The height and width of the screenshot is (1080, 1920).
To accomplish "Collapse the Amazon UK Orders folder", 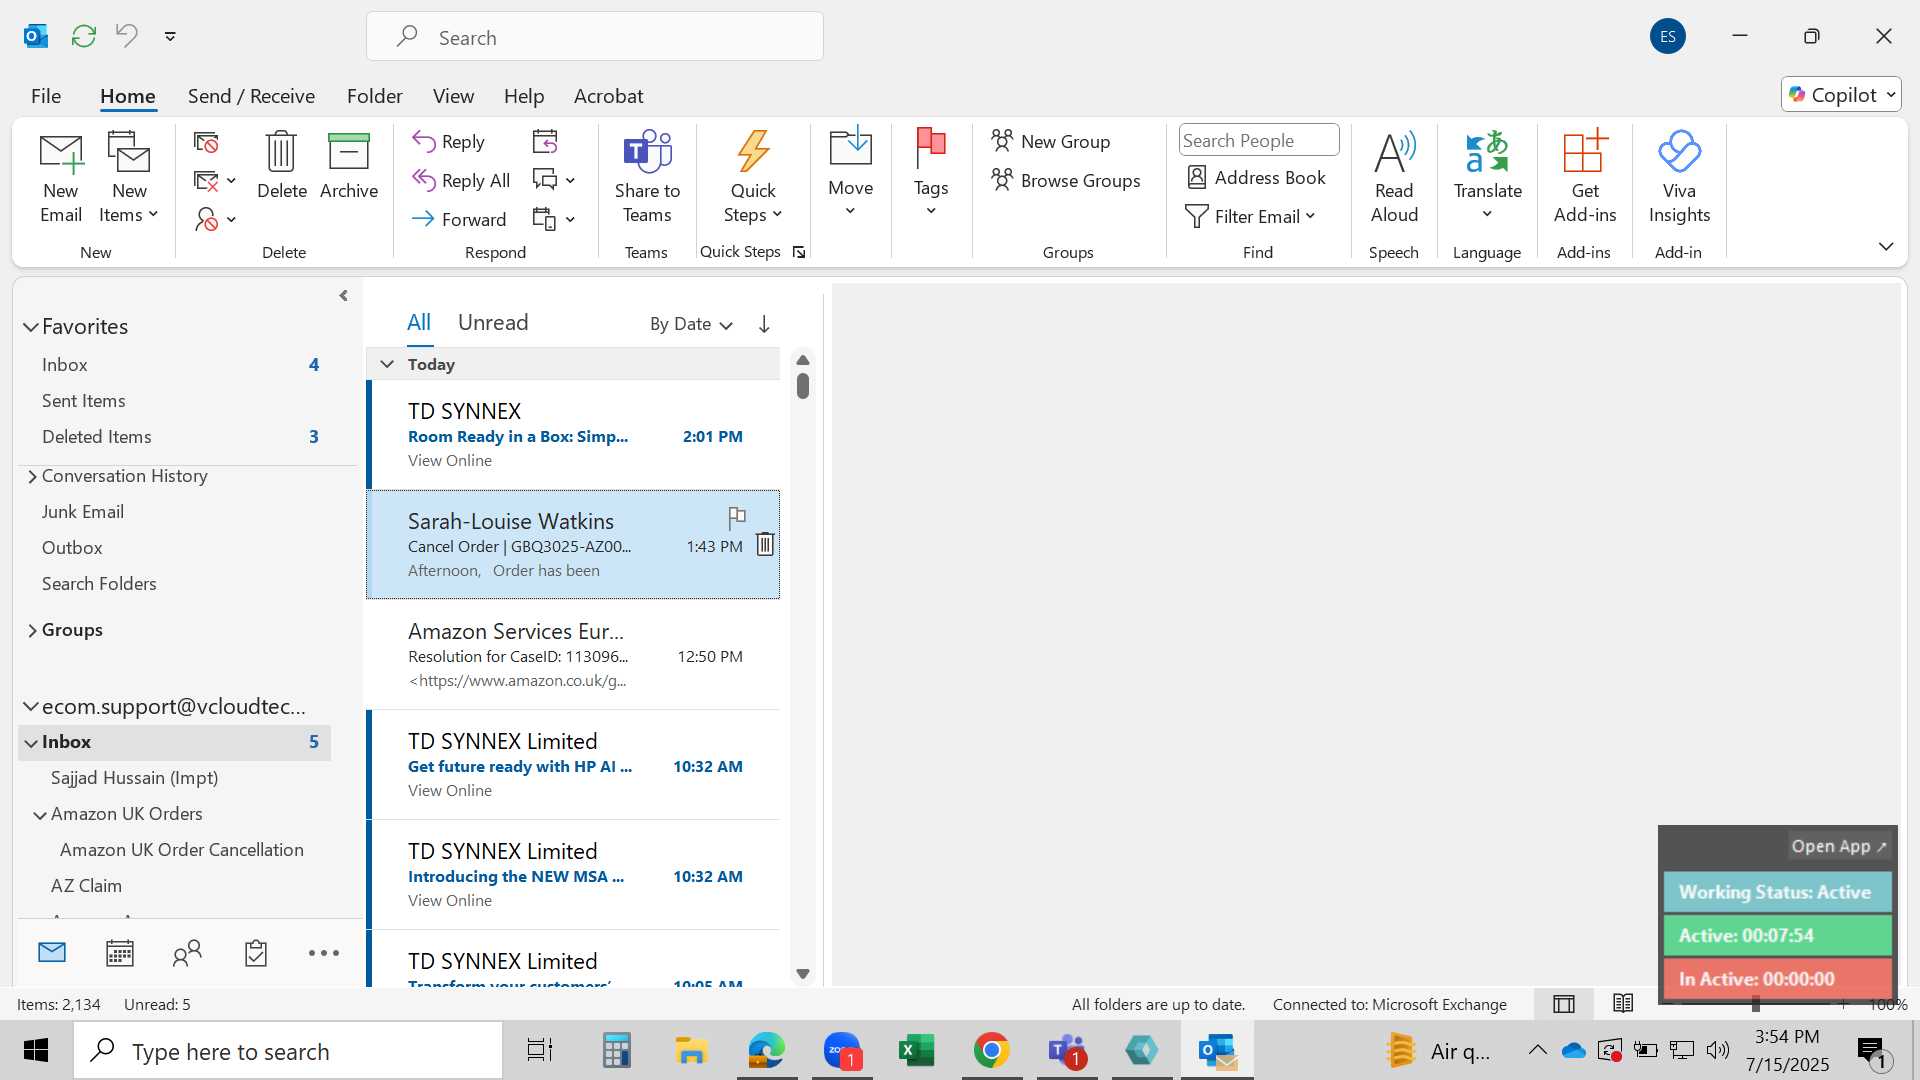I will point(40,815).
